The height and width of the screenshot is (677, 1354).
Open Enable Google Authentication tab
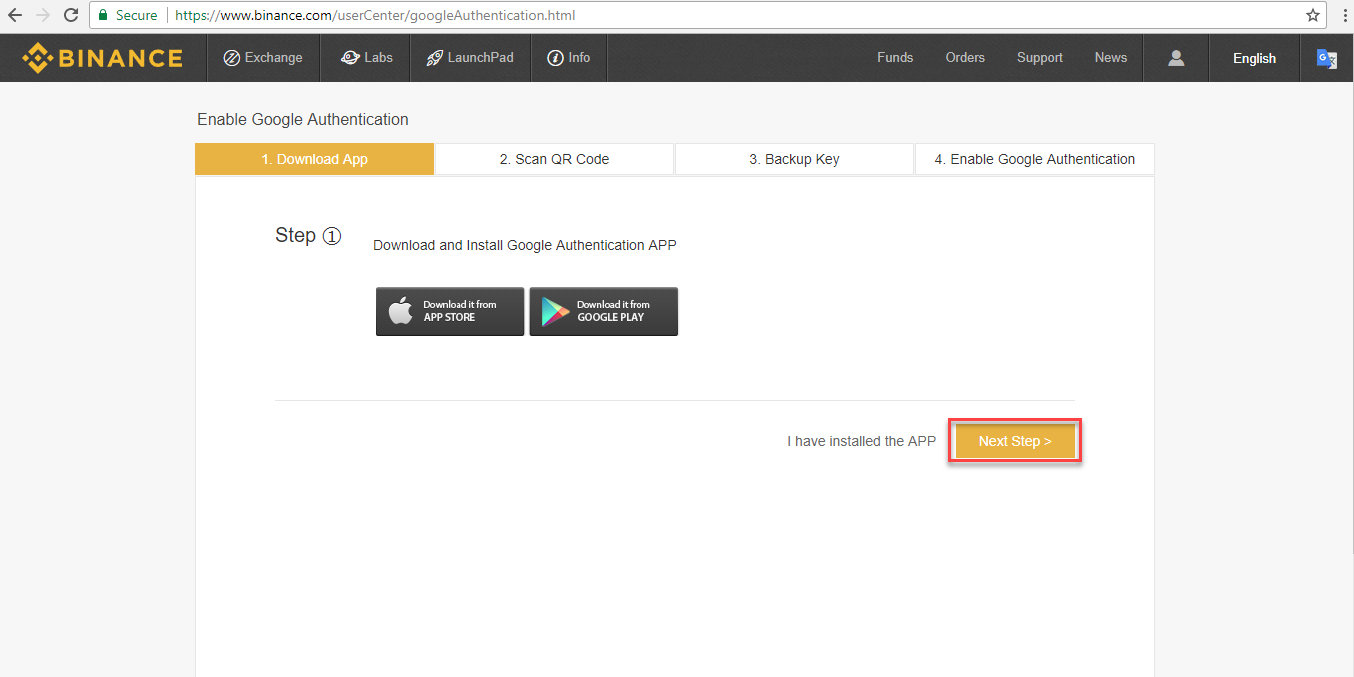(1034, 159)
